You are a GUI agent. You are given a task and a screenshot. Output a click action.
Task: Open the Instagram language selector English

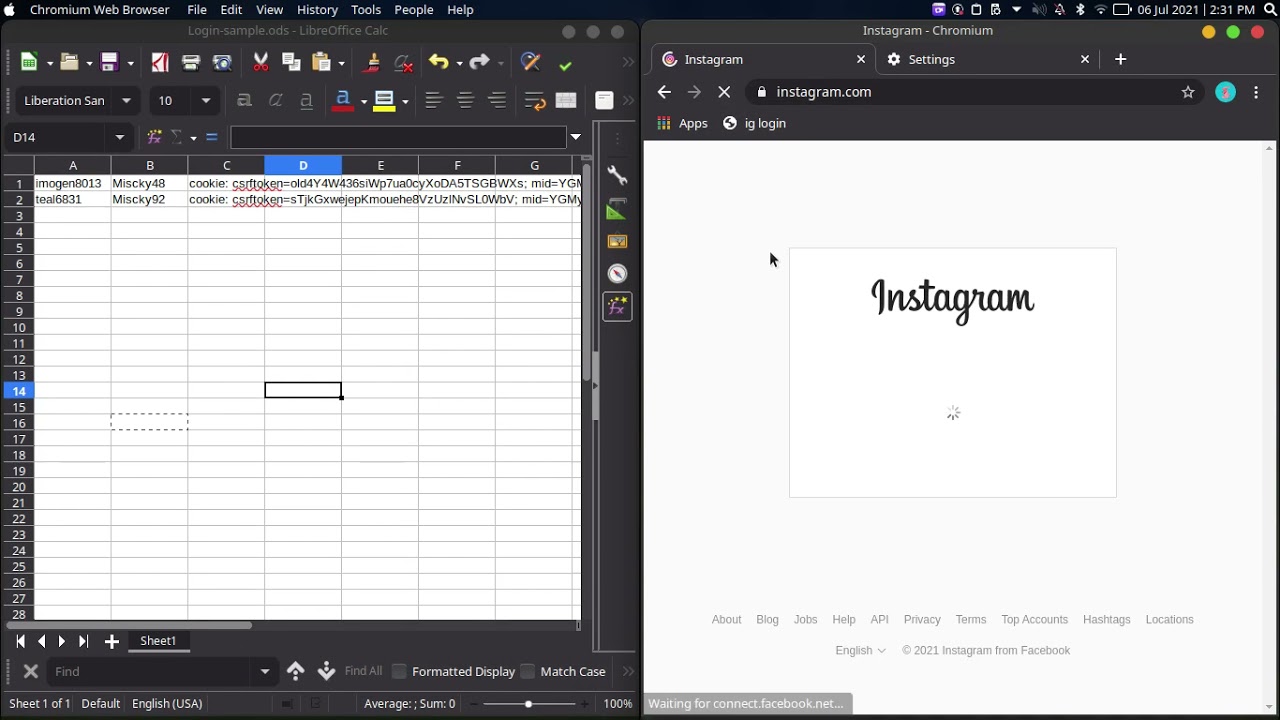tap(861, 650)
